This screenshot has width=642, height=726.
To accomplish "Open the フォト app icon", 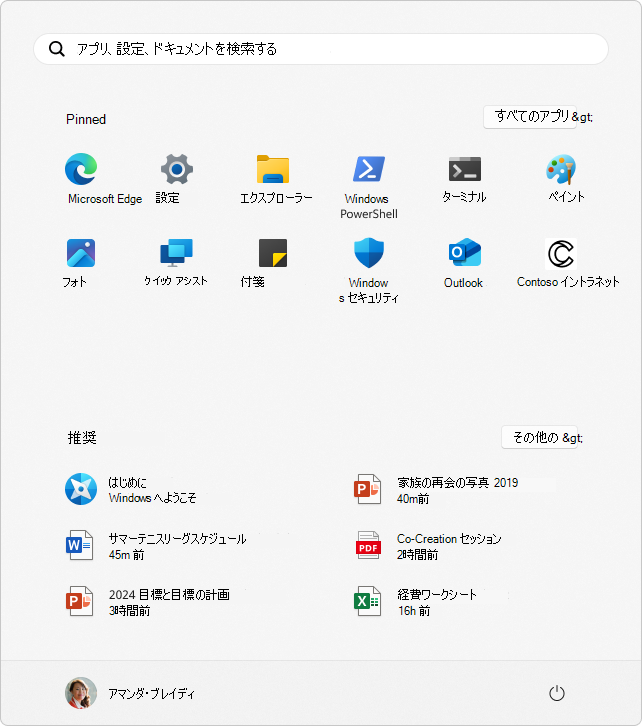I will 81,253.
